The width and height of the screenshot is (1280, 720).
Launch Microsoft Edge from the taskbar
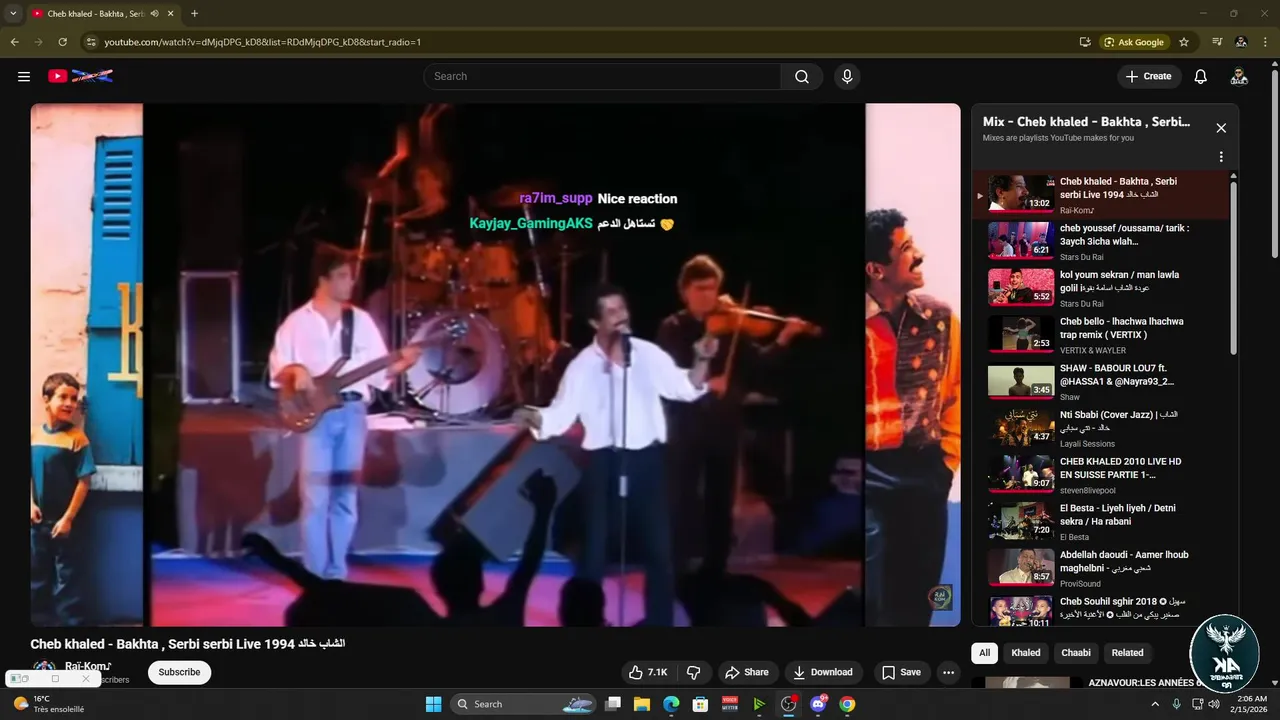click(672, 704)
